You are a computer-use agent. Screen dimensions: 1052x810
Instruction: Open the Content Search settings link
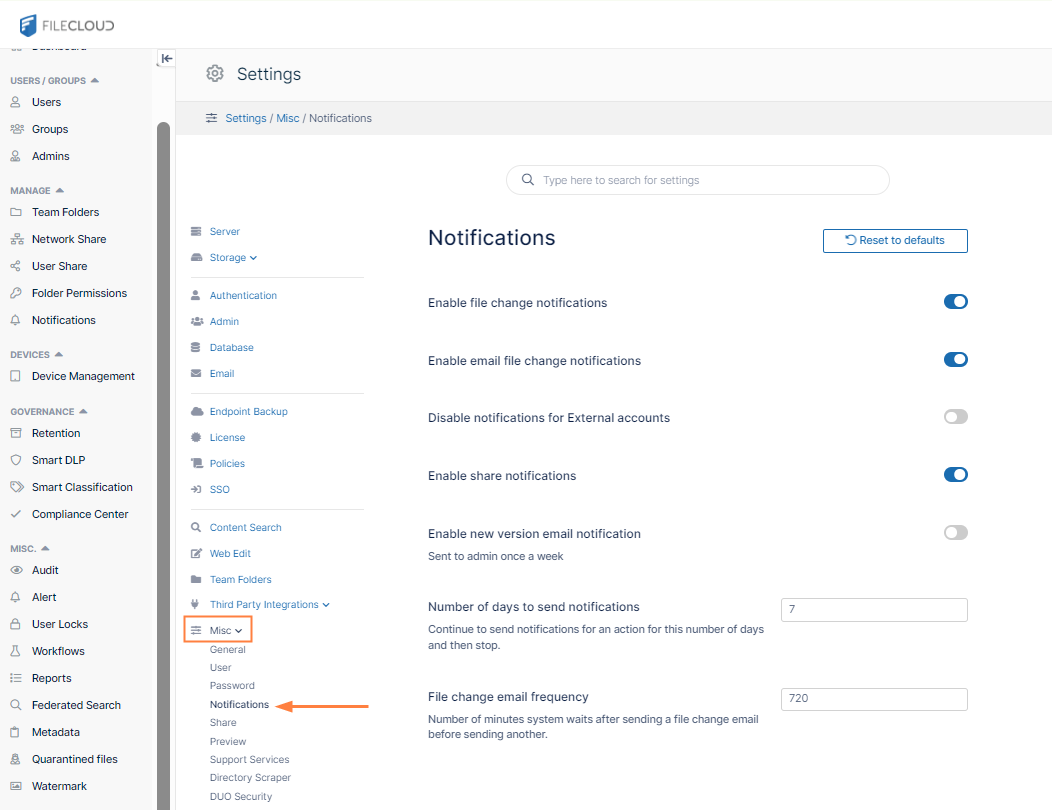pyautogui.click(x=246, y=527)
